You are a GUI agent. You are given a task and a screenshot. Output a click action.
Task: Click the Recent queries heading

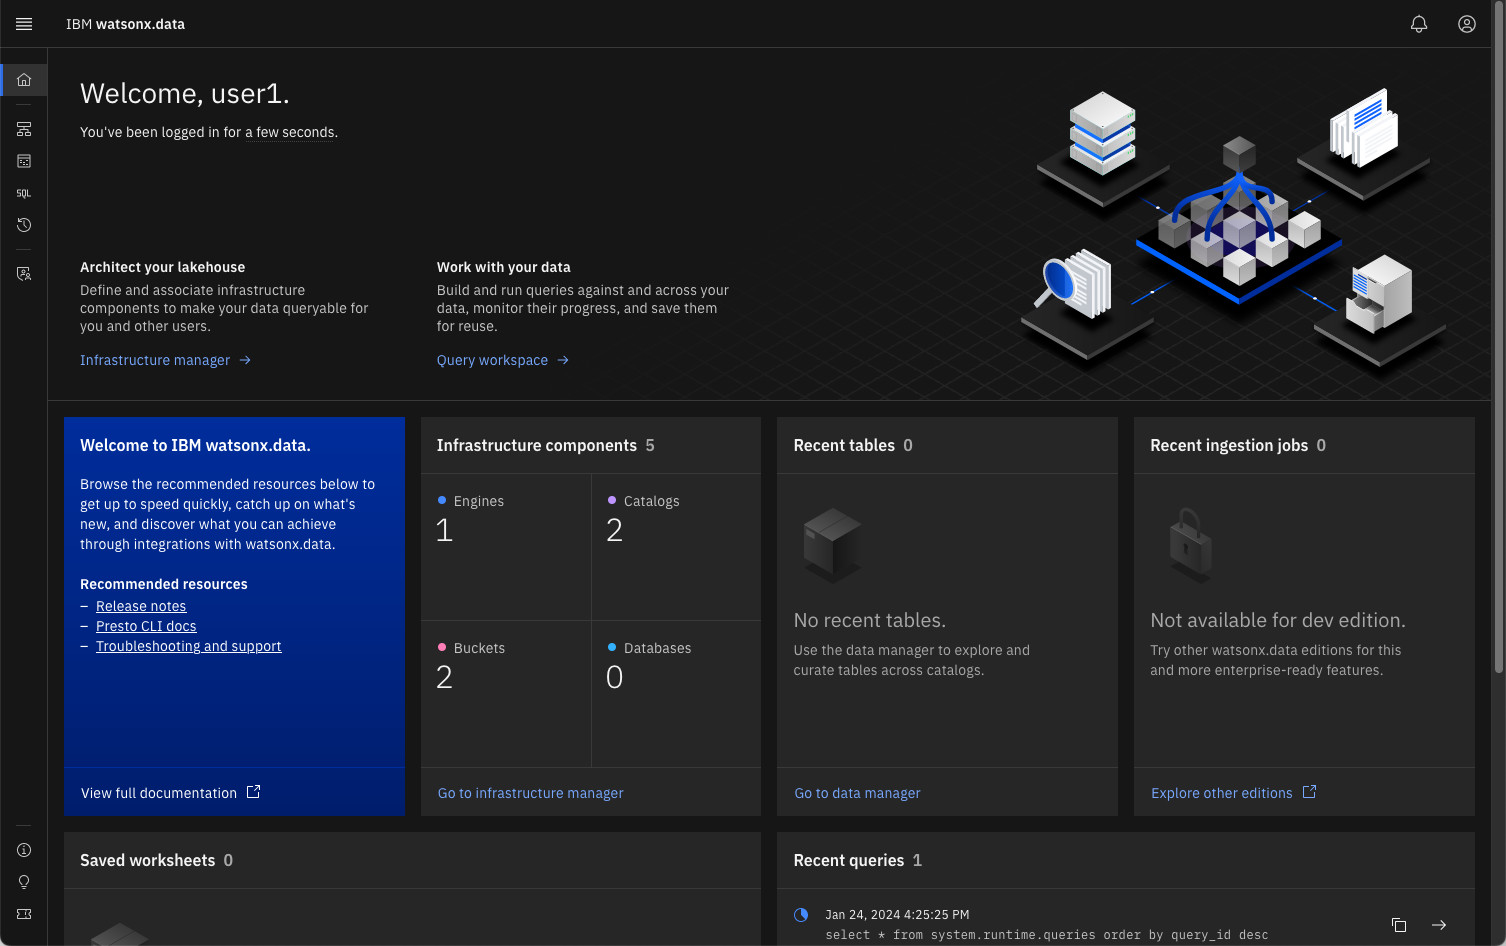pos(848,860)
